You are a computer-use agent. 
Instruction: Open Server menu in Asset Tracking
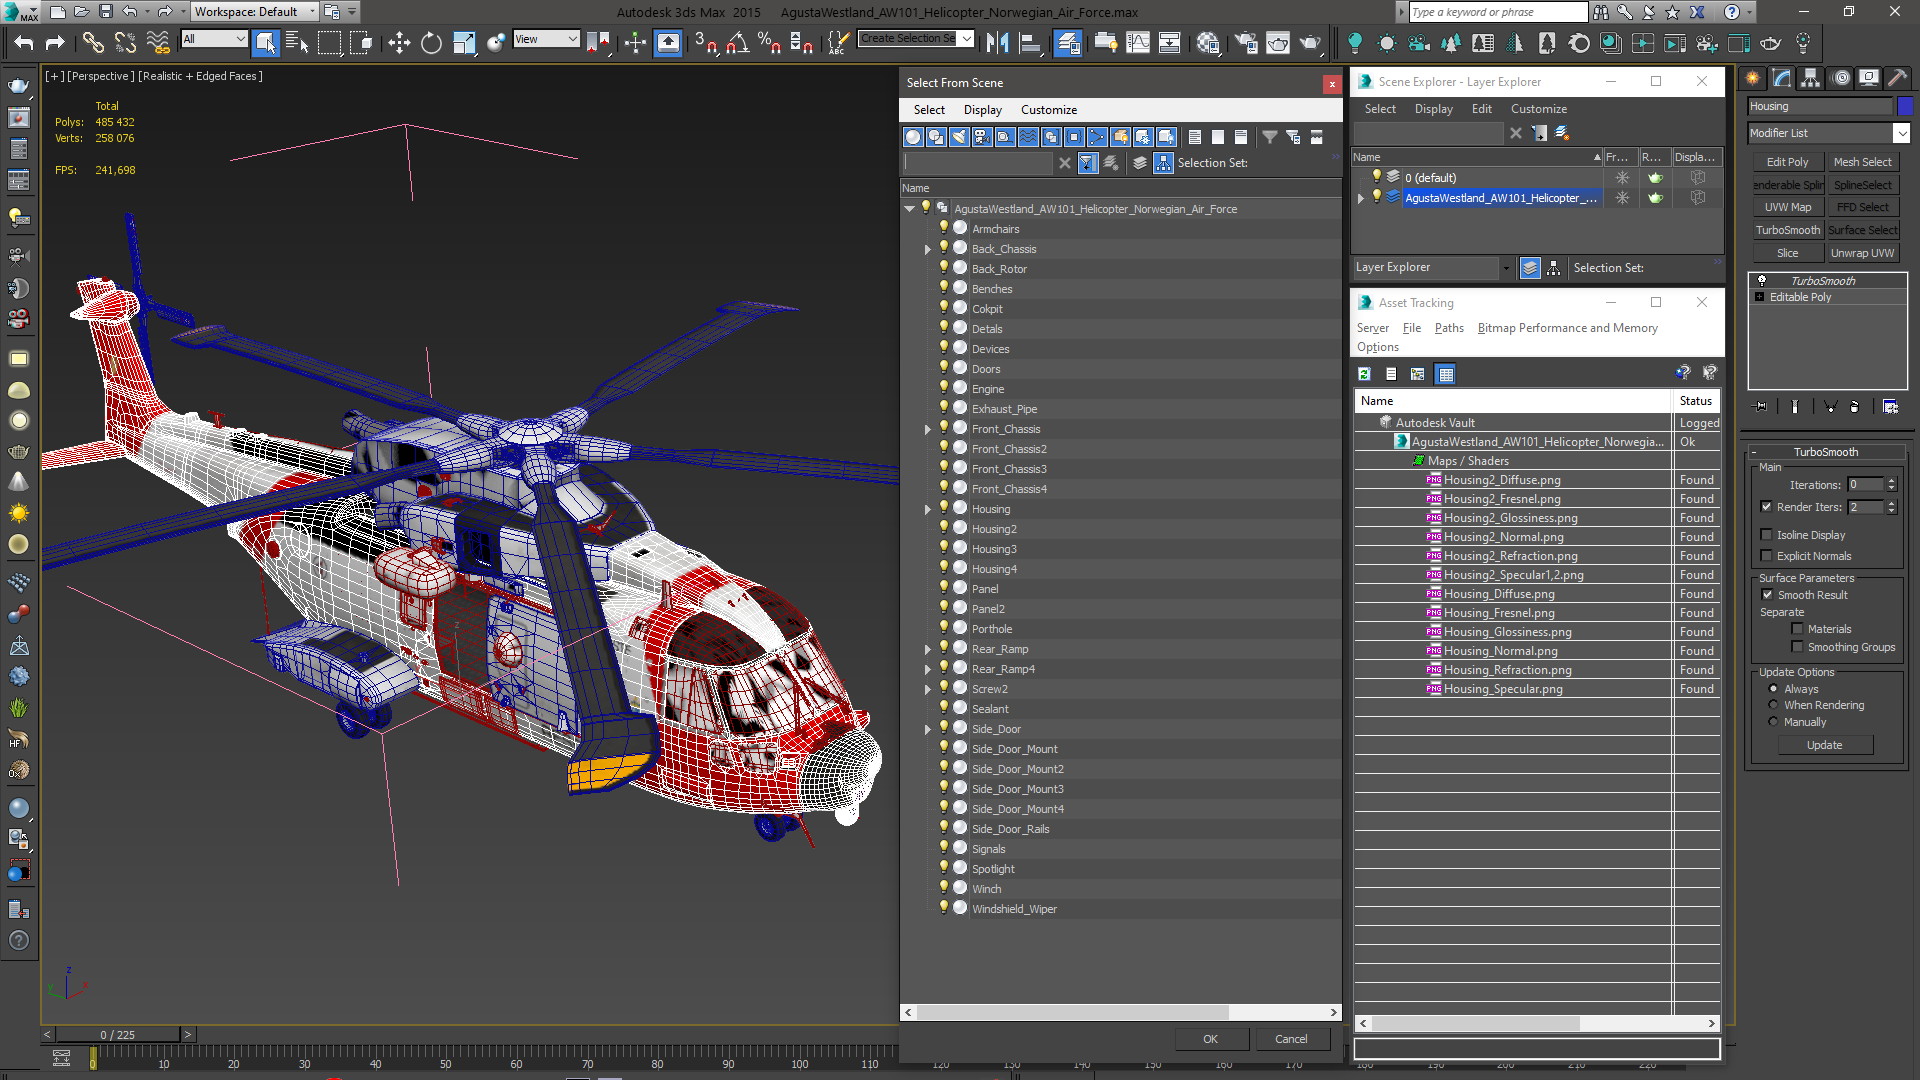(x=1373, y=328)
